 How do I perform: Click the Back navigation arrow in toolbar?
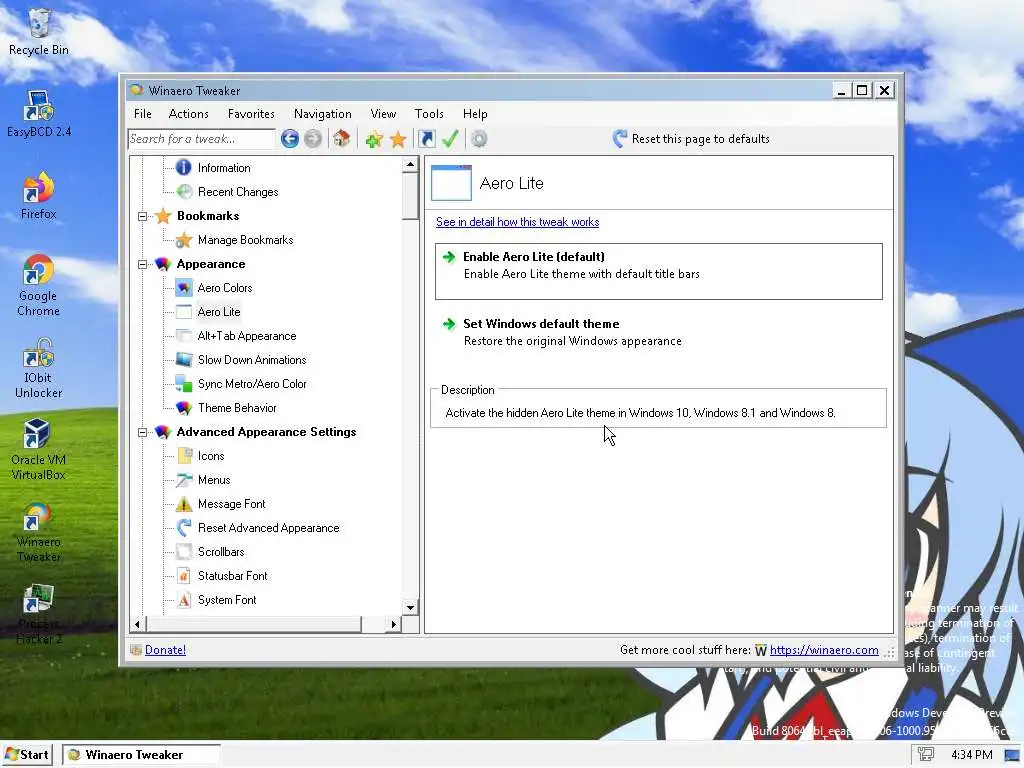click(x=290, y=138)
